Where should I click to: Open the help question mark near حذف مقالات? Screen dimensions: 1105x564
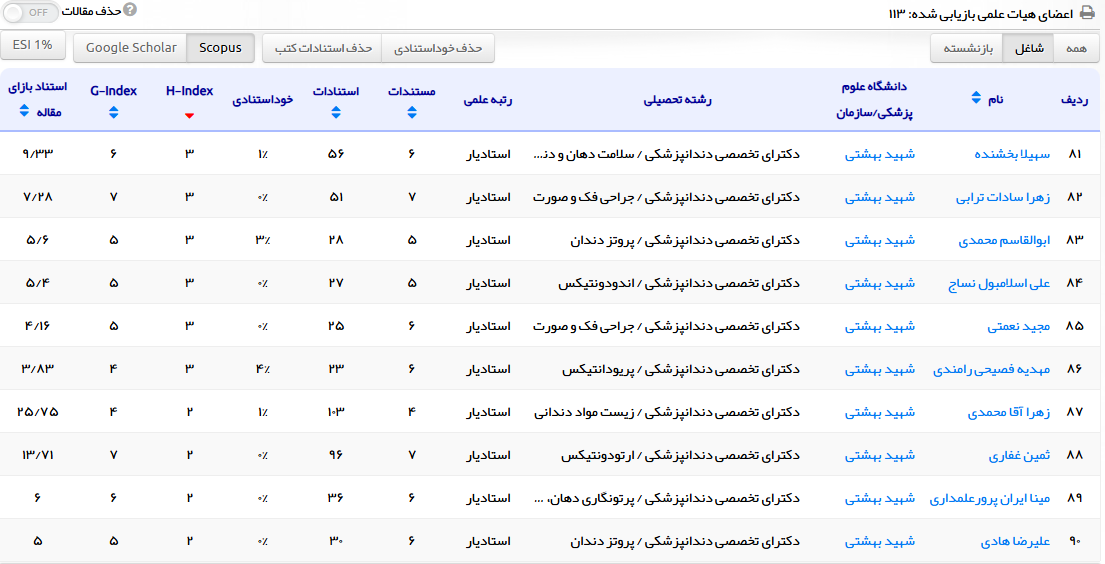click(130, 10)
